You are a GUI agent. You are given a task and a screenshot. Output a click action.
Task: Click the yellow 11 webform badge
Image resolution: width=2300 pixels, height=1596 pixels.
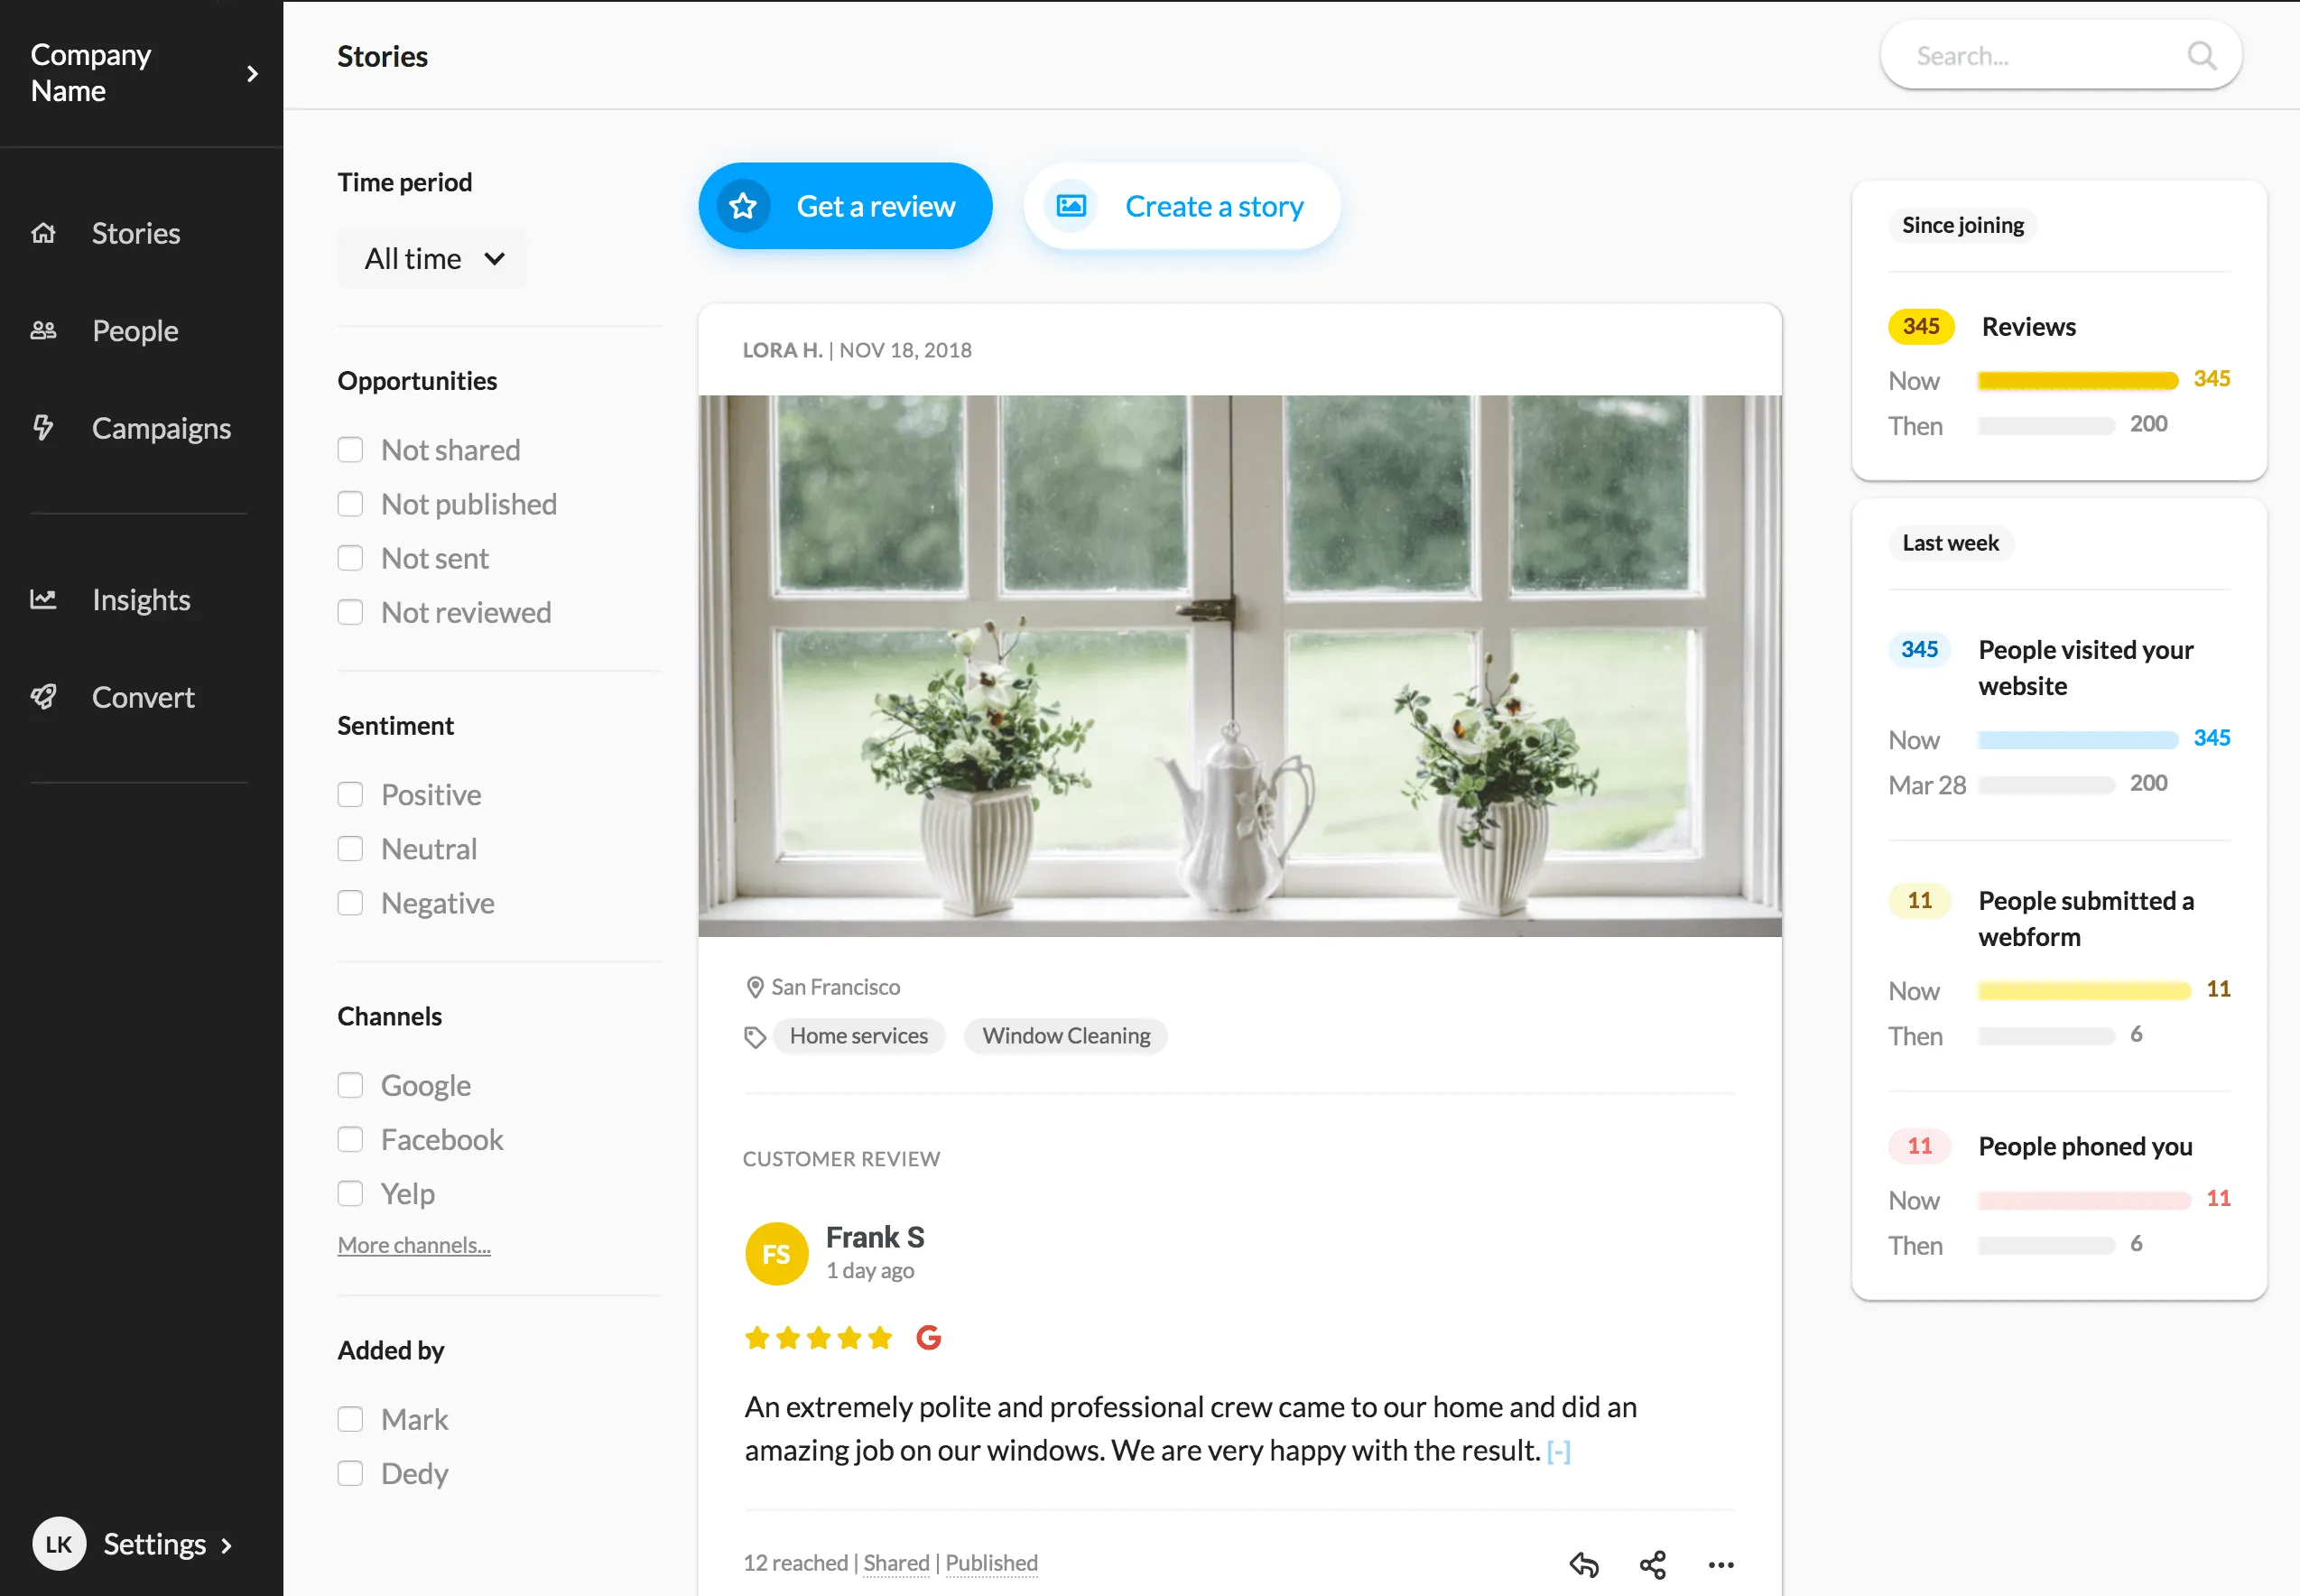(x=1919, y=901)
